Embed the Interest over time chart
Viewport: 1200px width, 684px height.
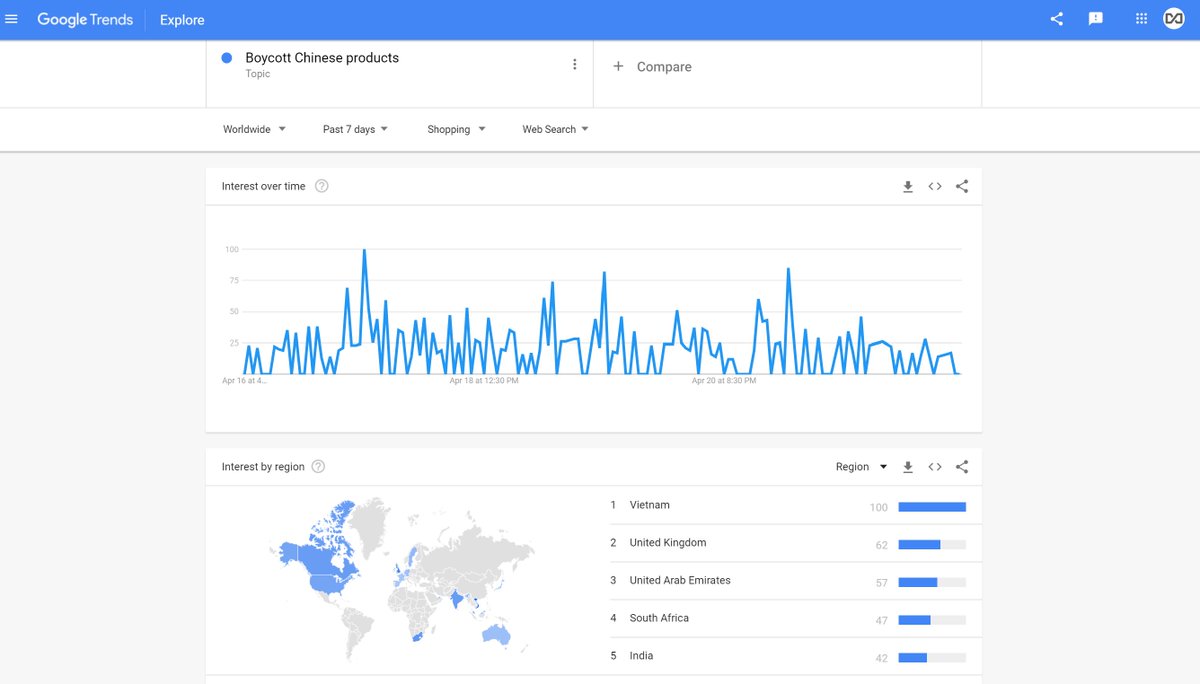935,186
